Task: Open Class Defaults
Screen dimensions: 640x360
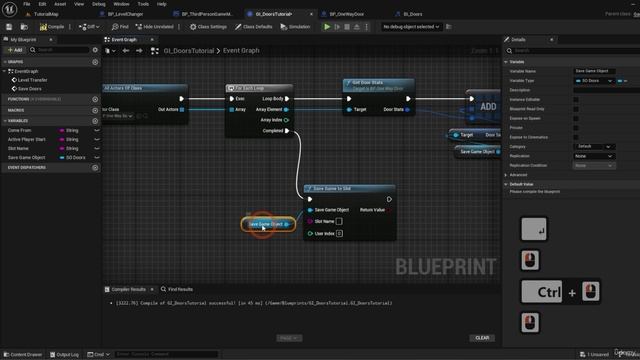Action: point(253,27)
